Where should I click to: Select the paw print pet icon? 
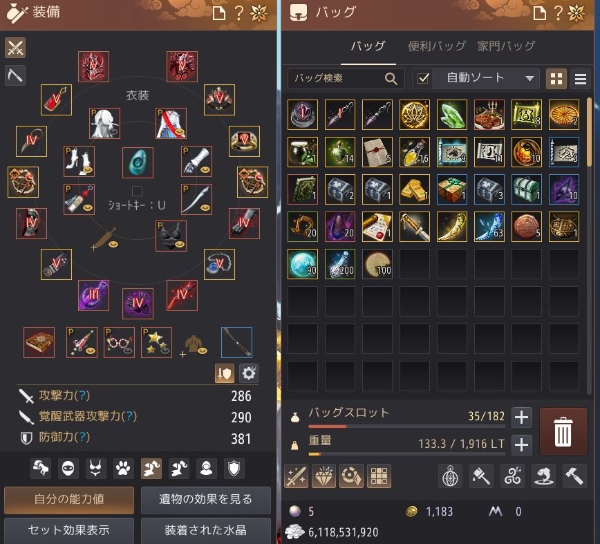click(123, 468)
